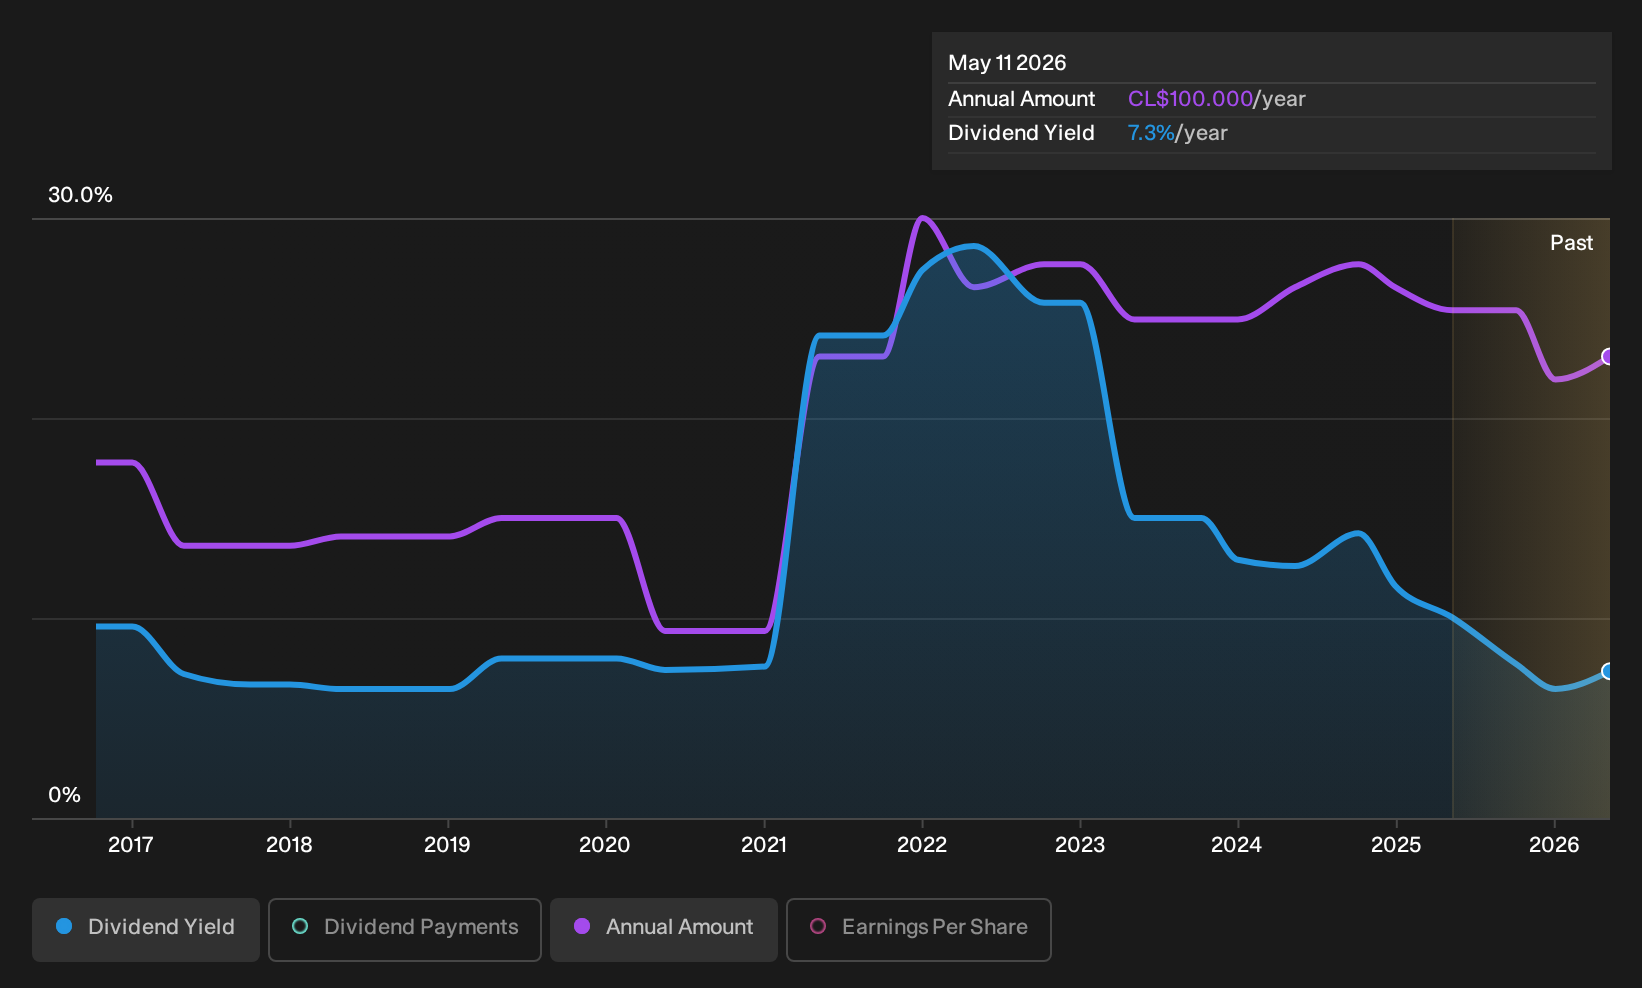Click the 2022 x-axis label
Viewport: 1642px width, 988px height.
click(921, 845)
